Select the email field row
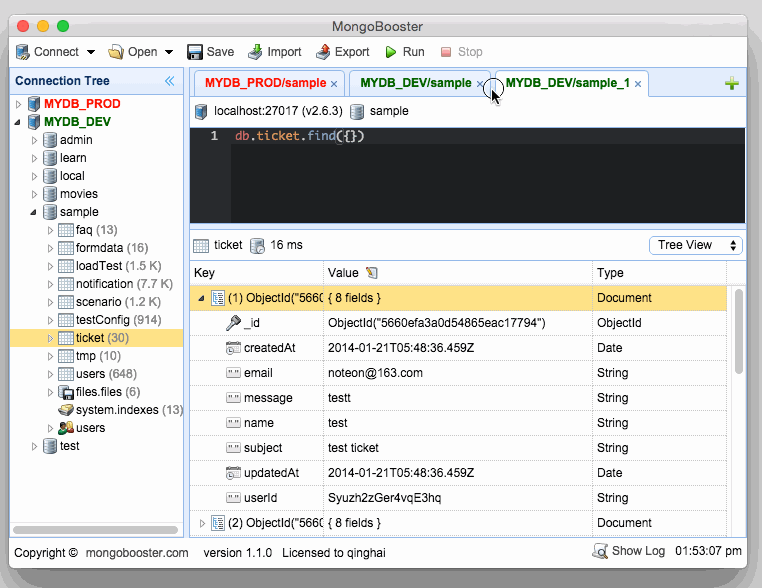762x588 pixels. (x=458, y=373)
